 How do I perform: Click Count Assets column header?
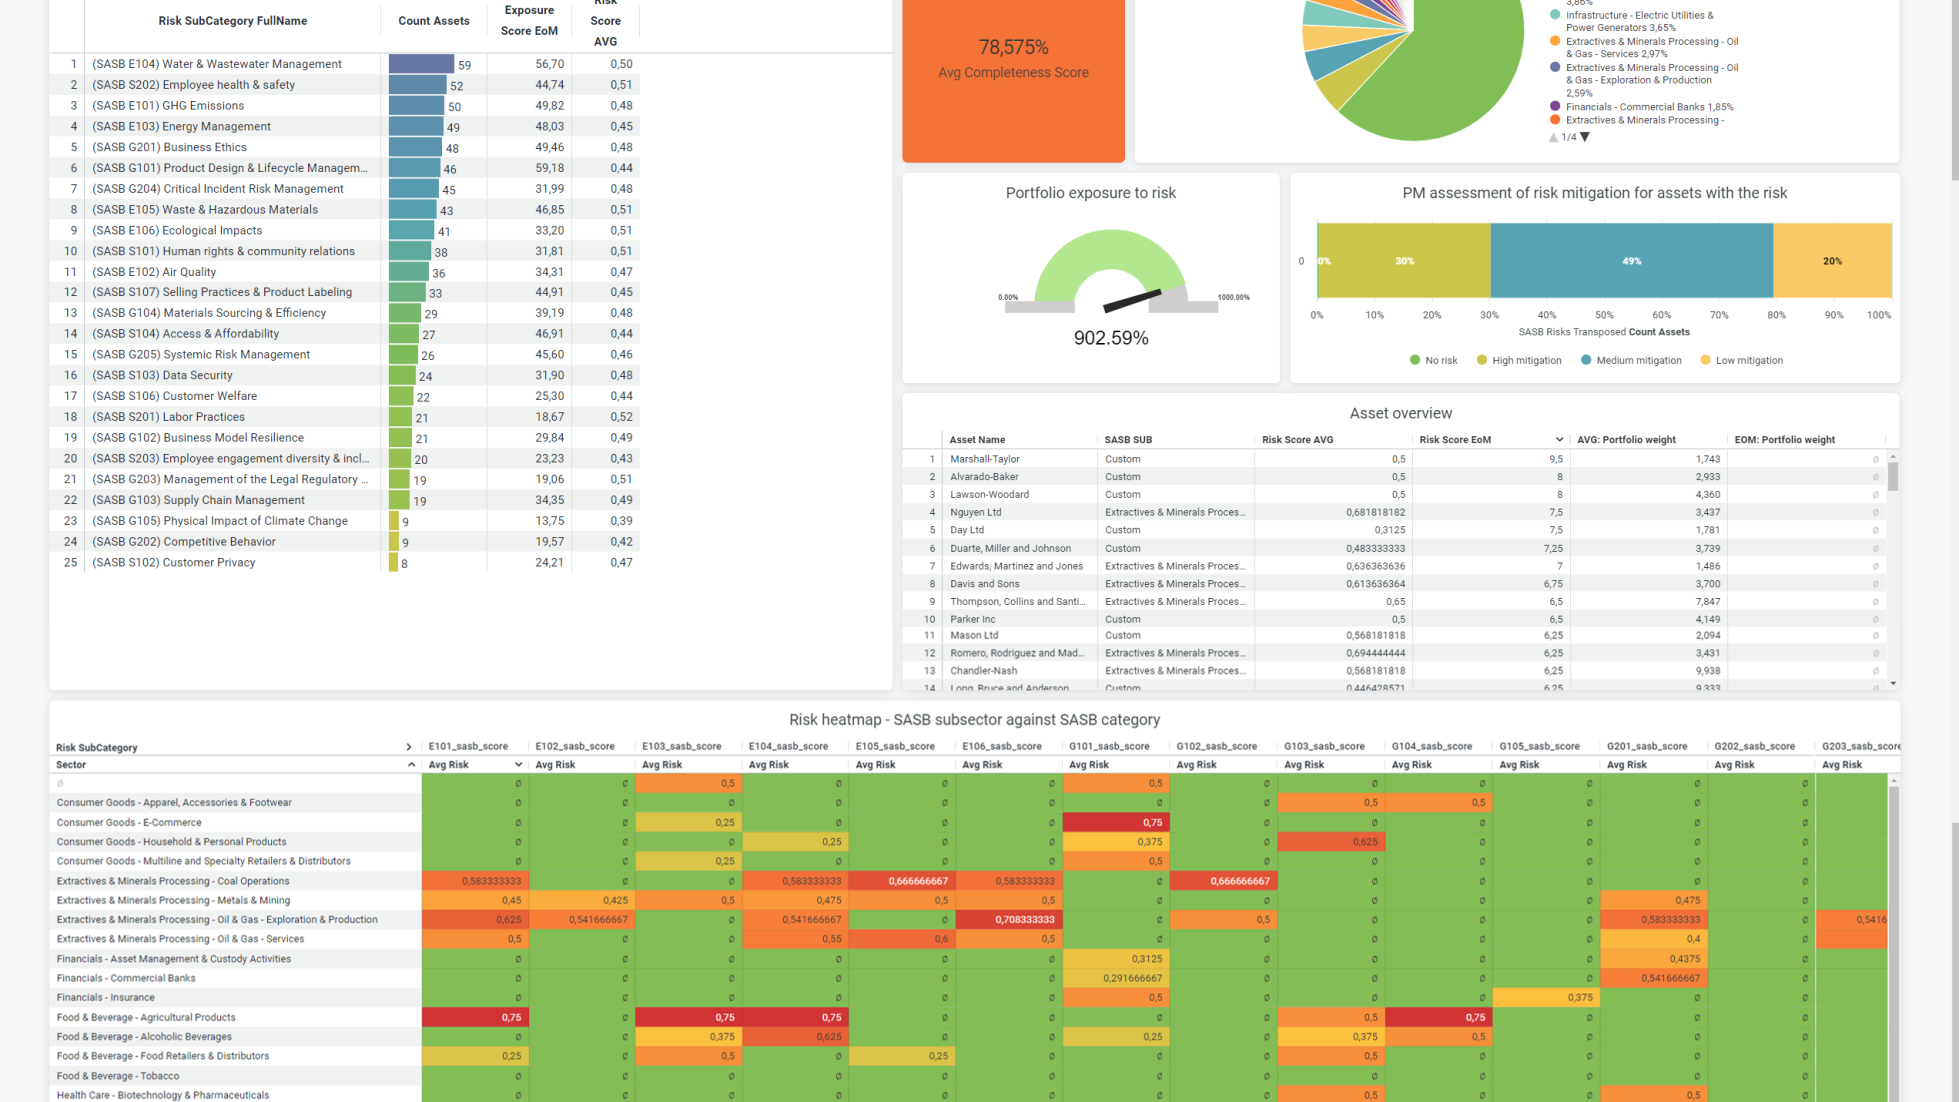pyautogui.click(x=433, y=21)
